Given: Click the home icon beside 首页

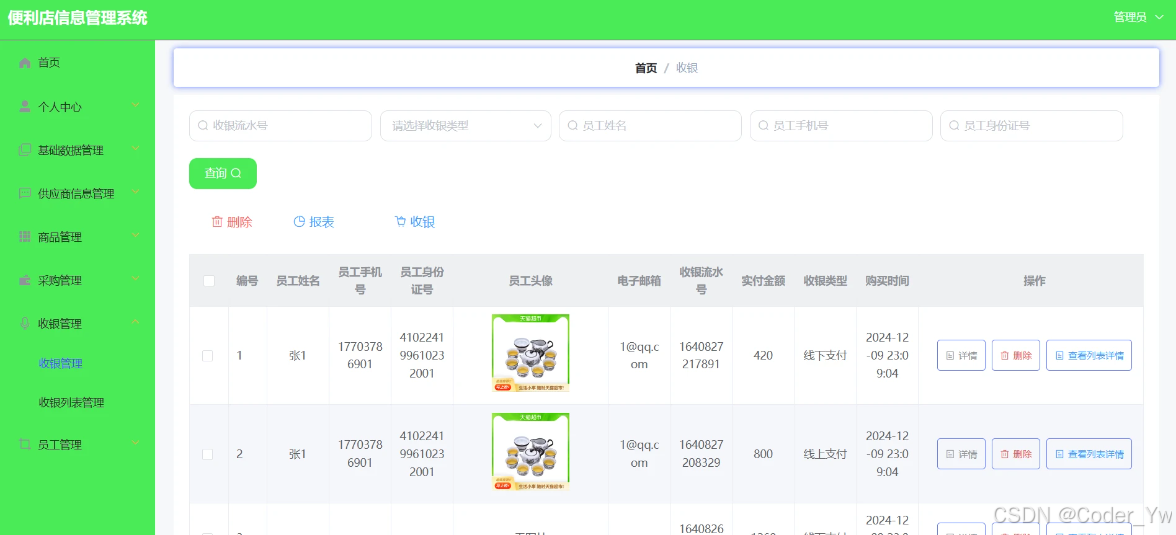Looking at the screenshot, I should [25, 63].
